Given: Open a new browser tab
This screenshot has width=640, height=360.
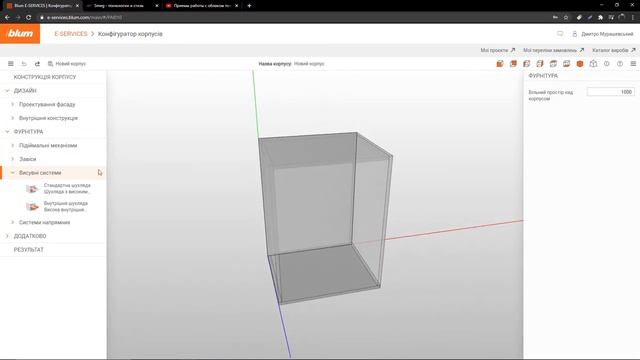Looking at the screenshot, I should tap(249, 6).
